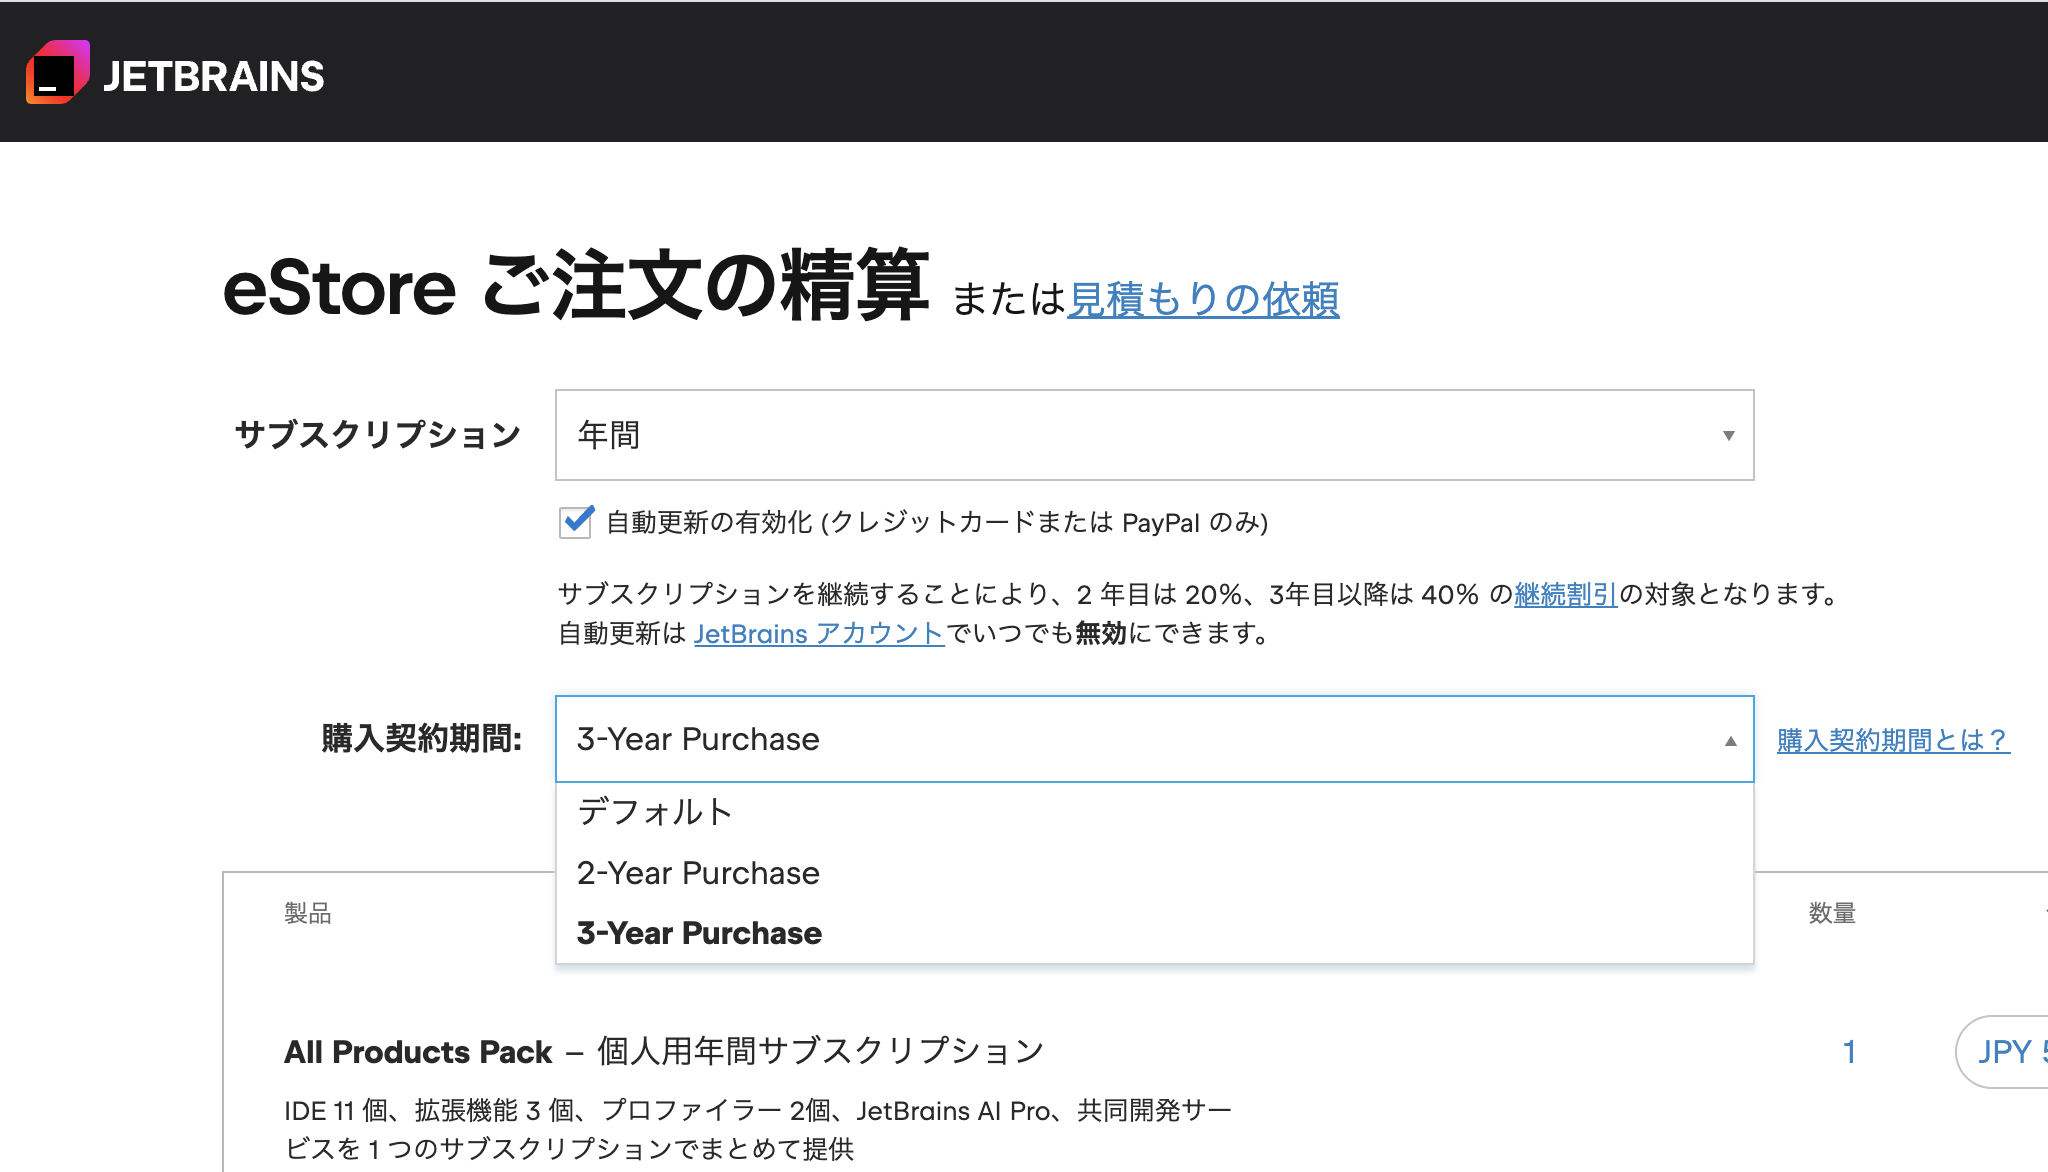Uncheck the 自動更新の有効化 checkbox
The image size is (2048, 1172).
[x=576, y=522]
